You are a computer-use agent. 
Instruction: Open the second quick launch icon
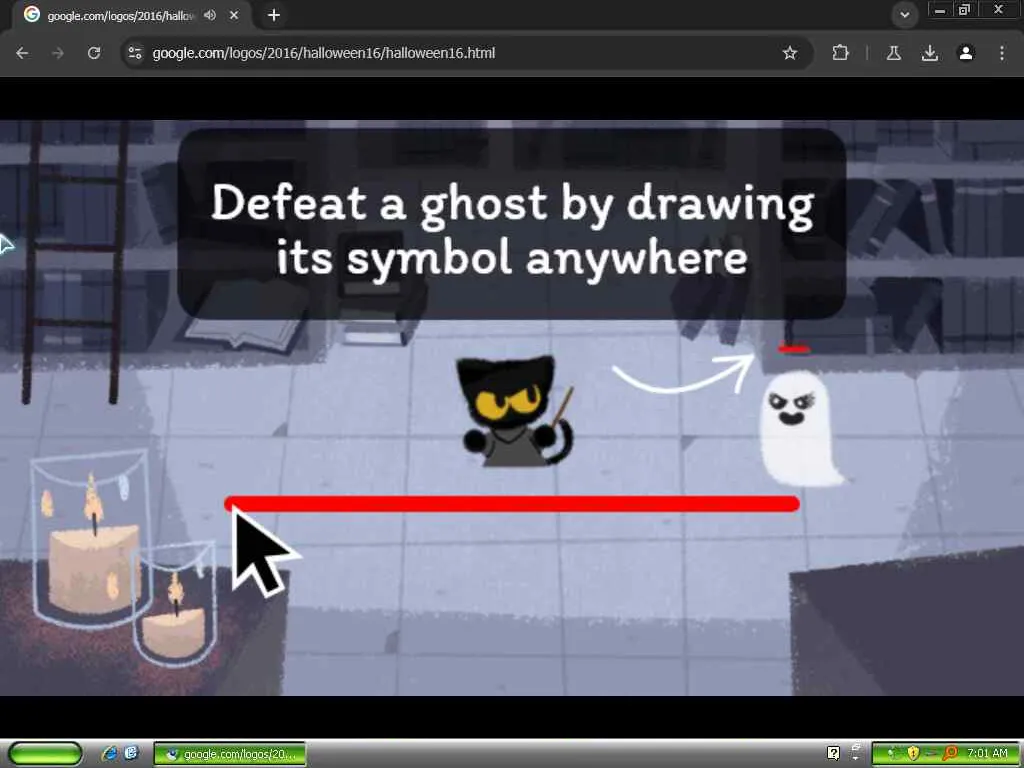point(131,754)
